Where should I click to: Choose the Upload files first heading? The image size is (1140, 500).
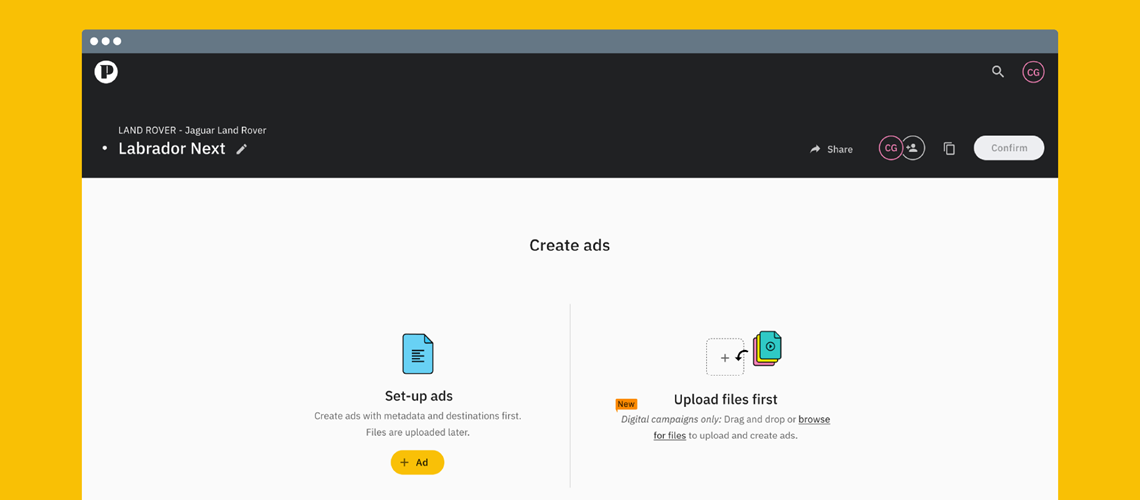click(x=725, y=400)
